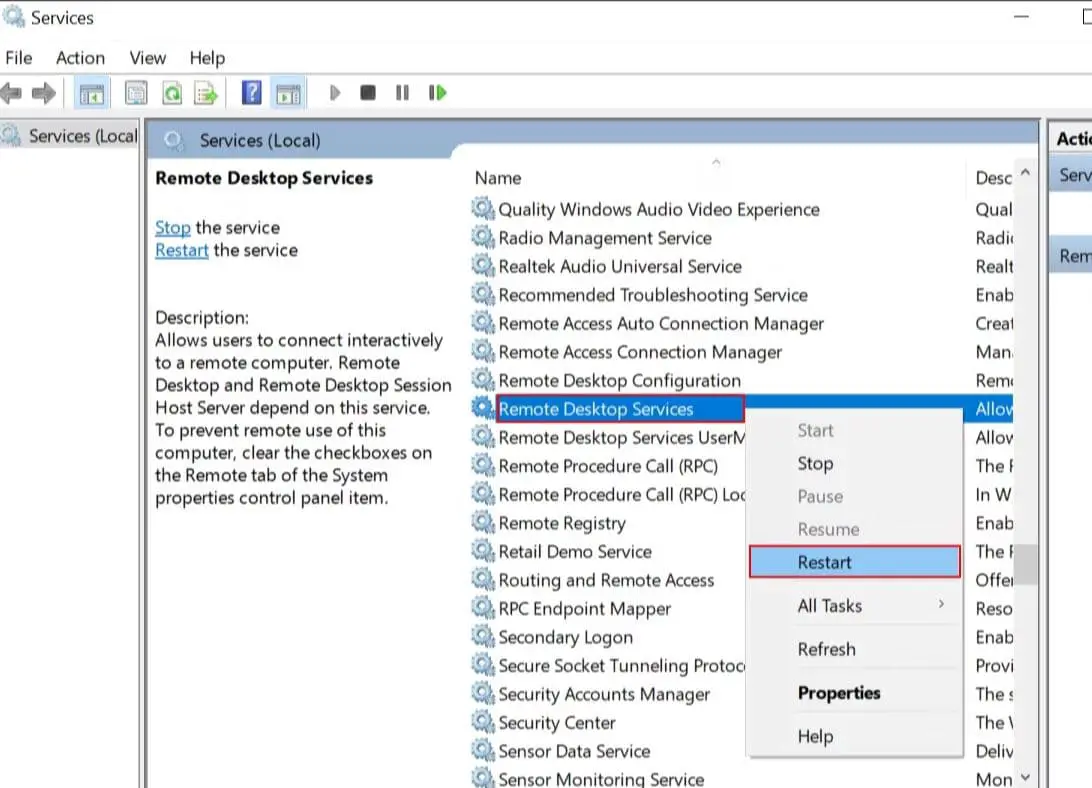Click the Pause Service toolbar button
The width and height of the screenshot is (1092, 788).
[x=402, y=93]
